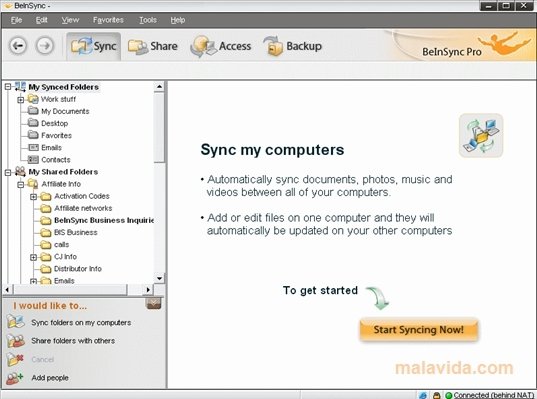Expand the CJ Info folder node
This screenshot has width=537, height=399.
33,257
